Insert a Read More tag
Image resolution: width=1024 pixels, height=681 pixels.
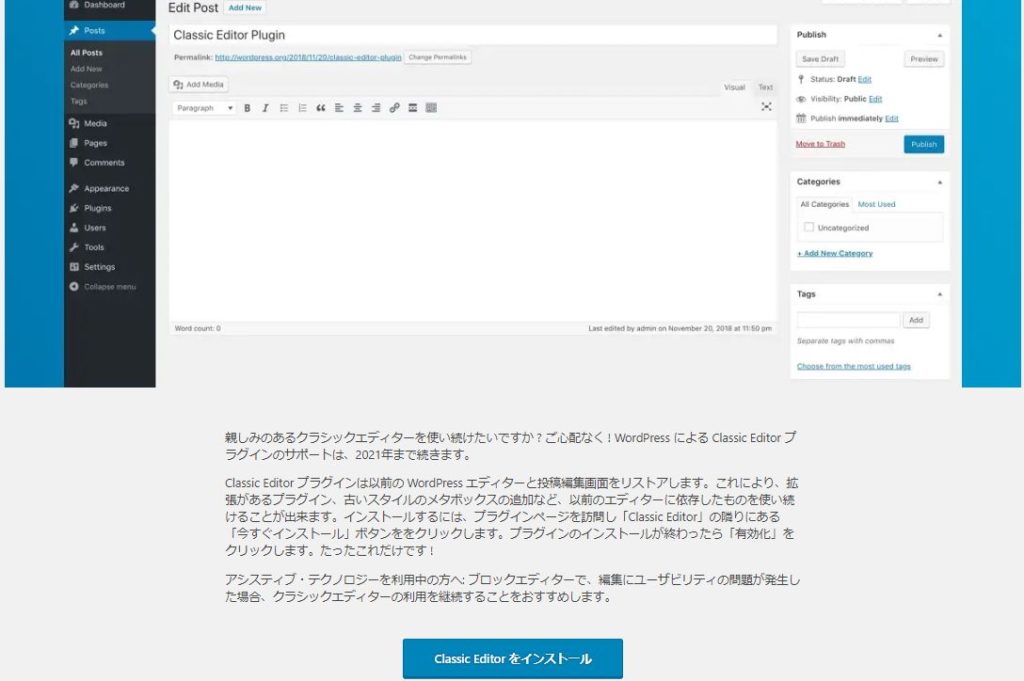(x=413, y=108)
